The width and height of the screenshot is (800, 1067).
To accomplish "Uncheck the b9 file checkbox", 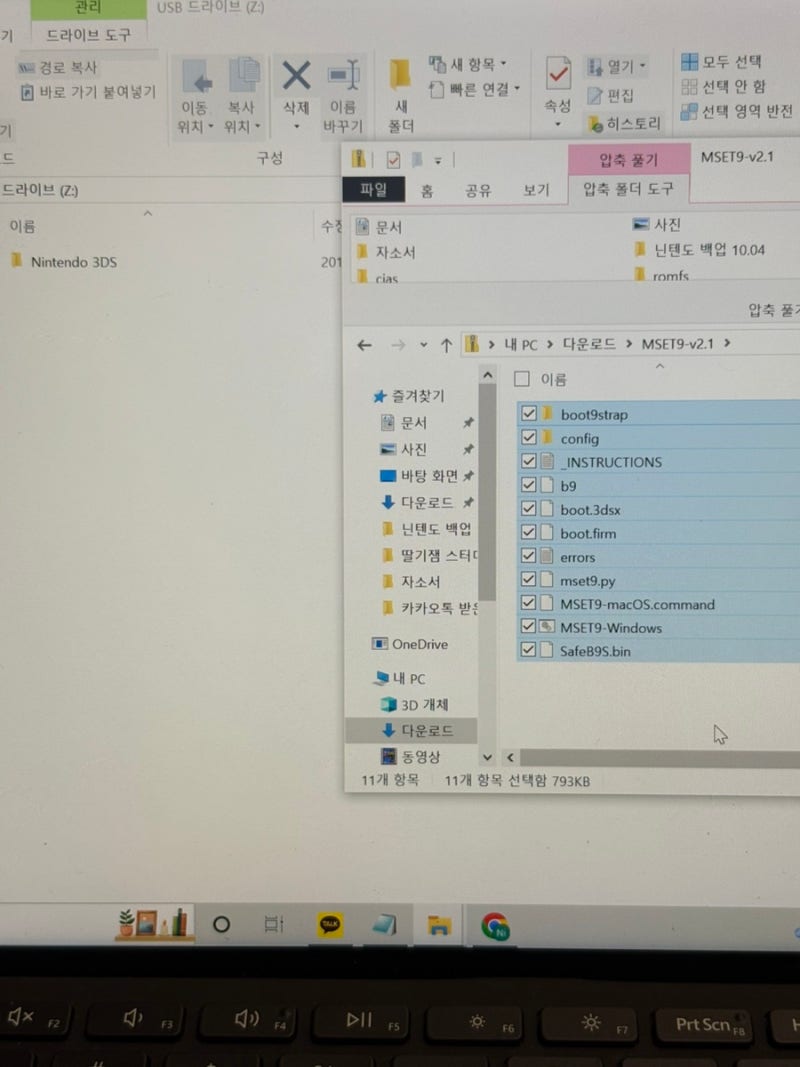I will (x=529, y=485).
